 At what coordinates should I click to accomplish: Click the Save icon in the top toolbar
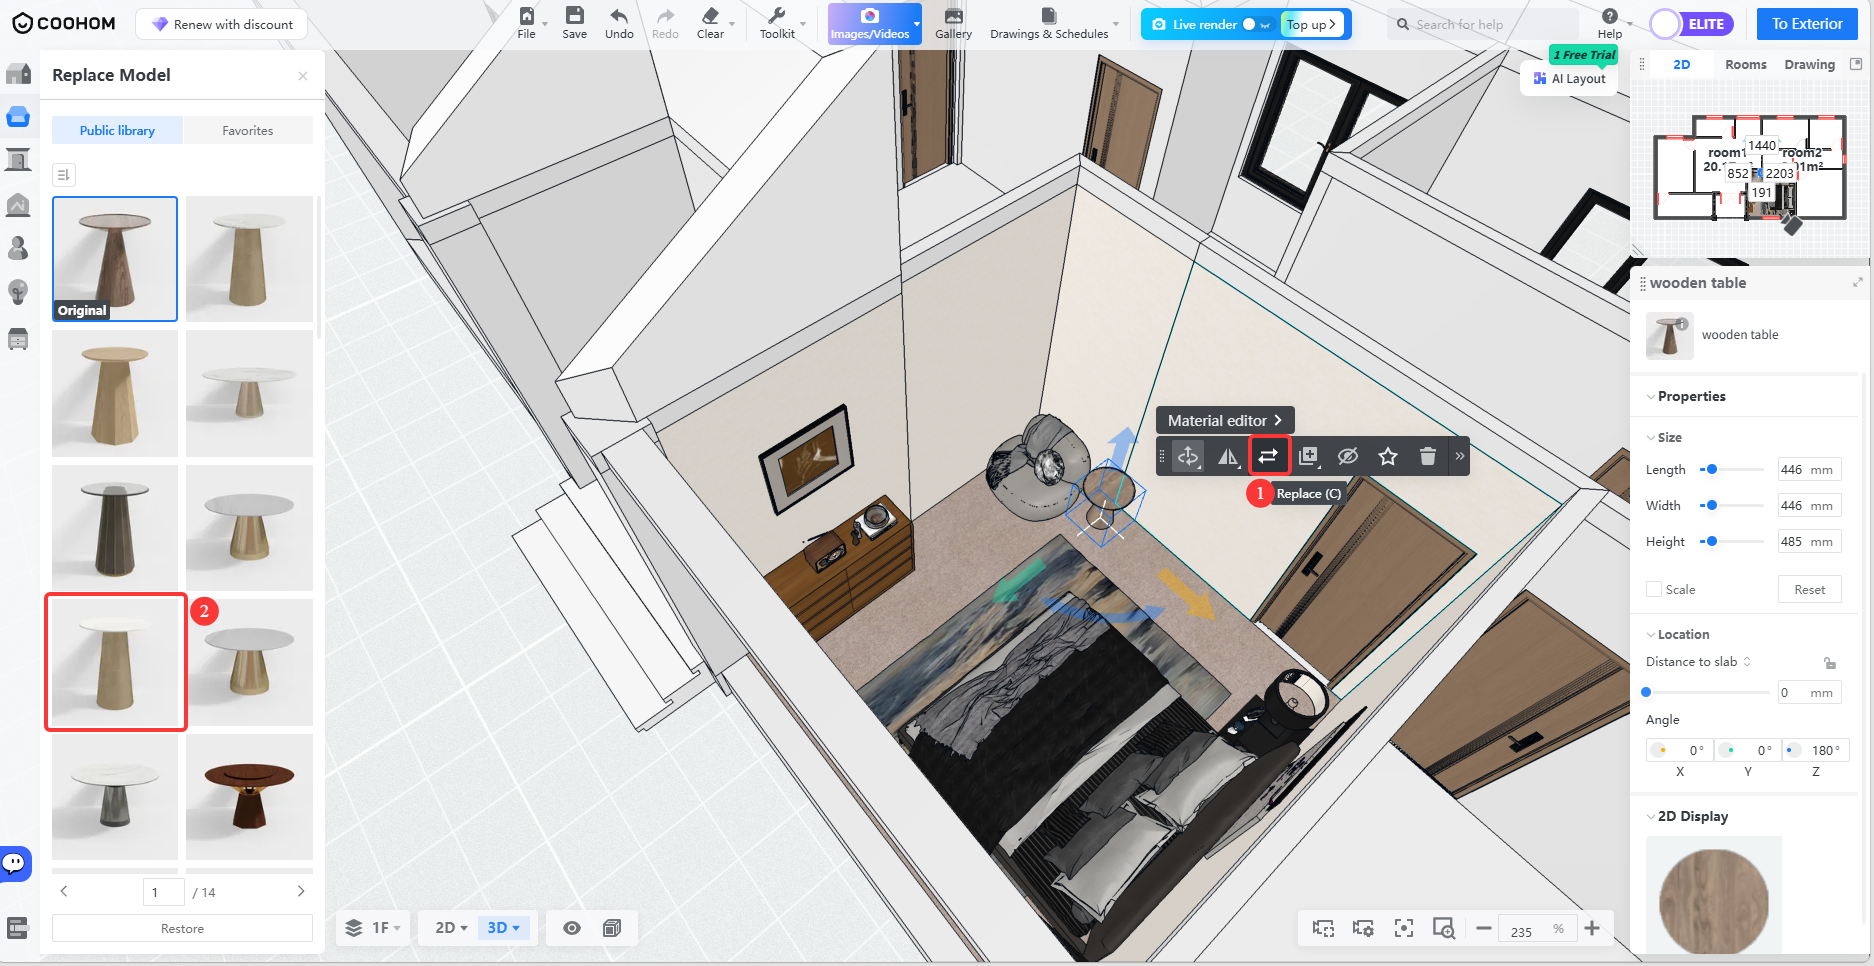[x=574, y=15]
